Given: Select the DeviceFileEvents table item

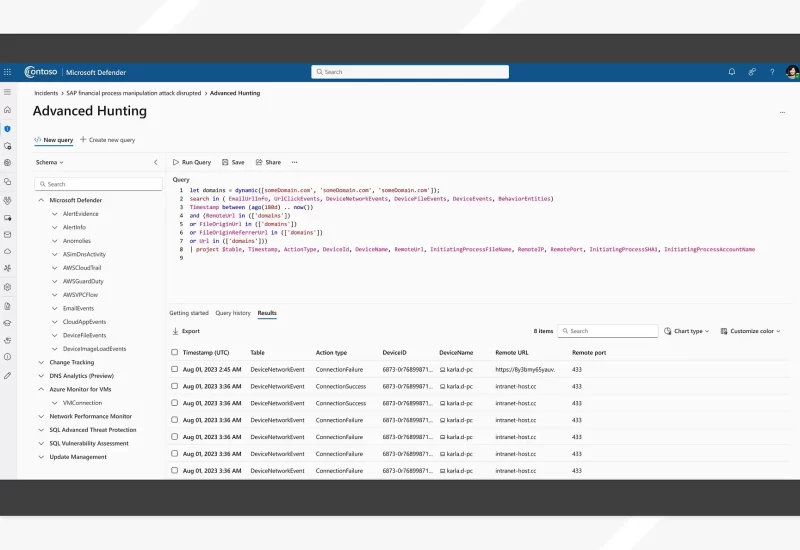Looking at the screenshot, I should 85,335.
